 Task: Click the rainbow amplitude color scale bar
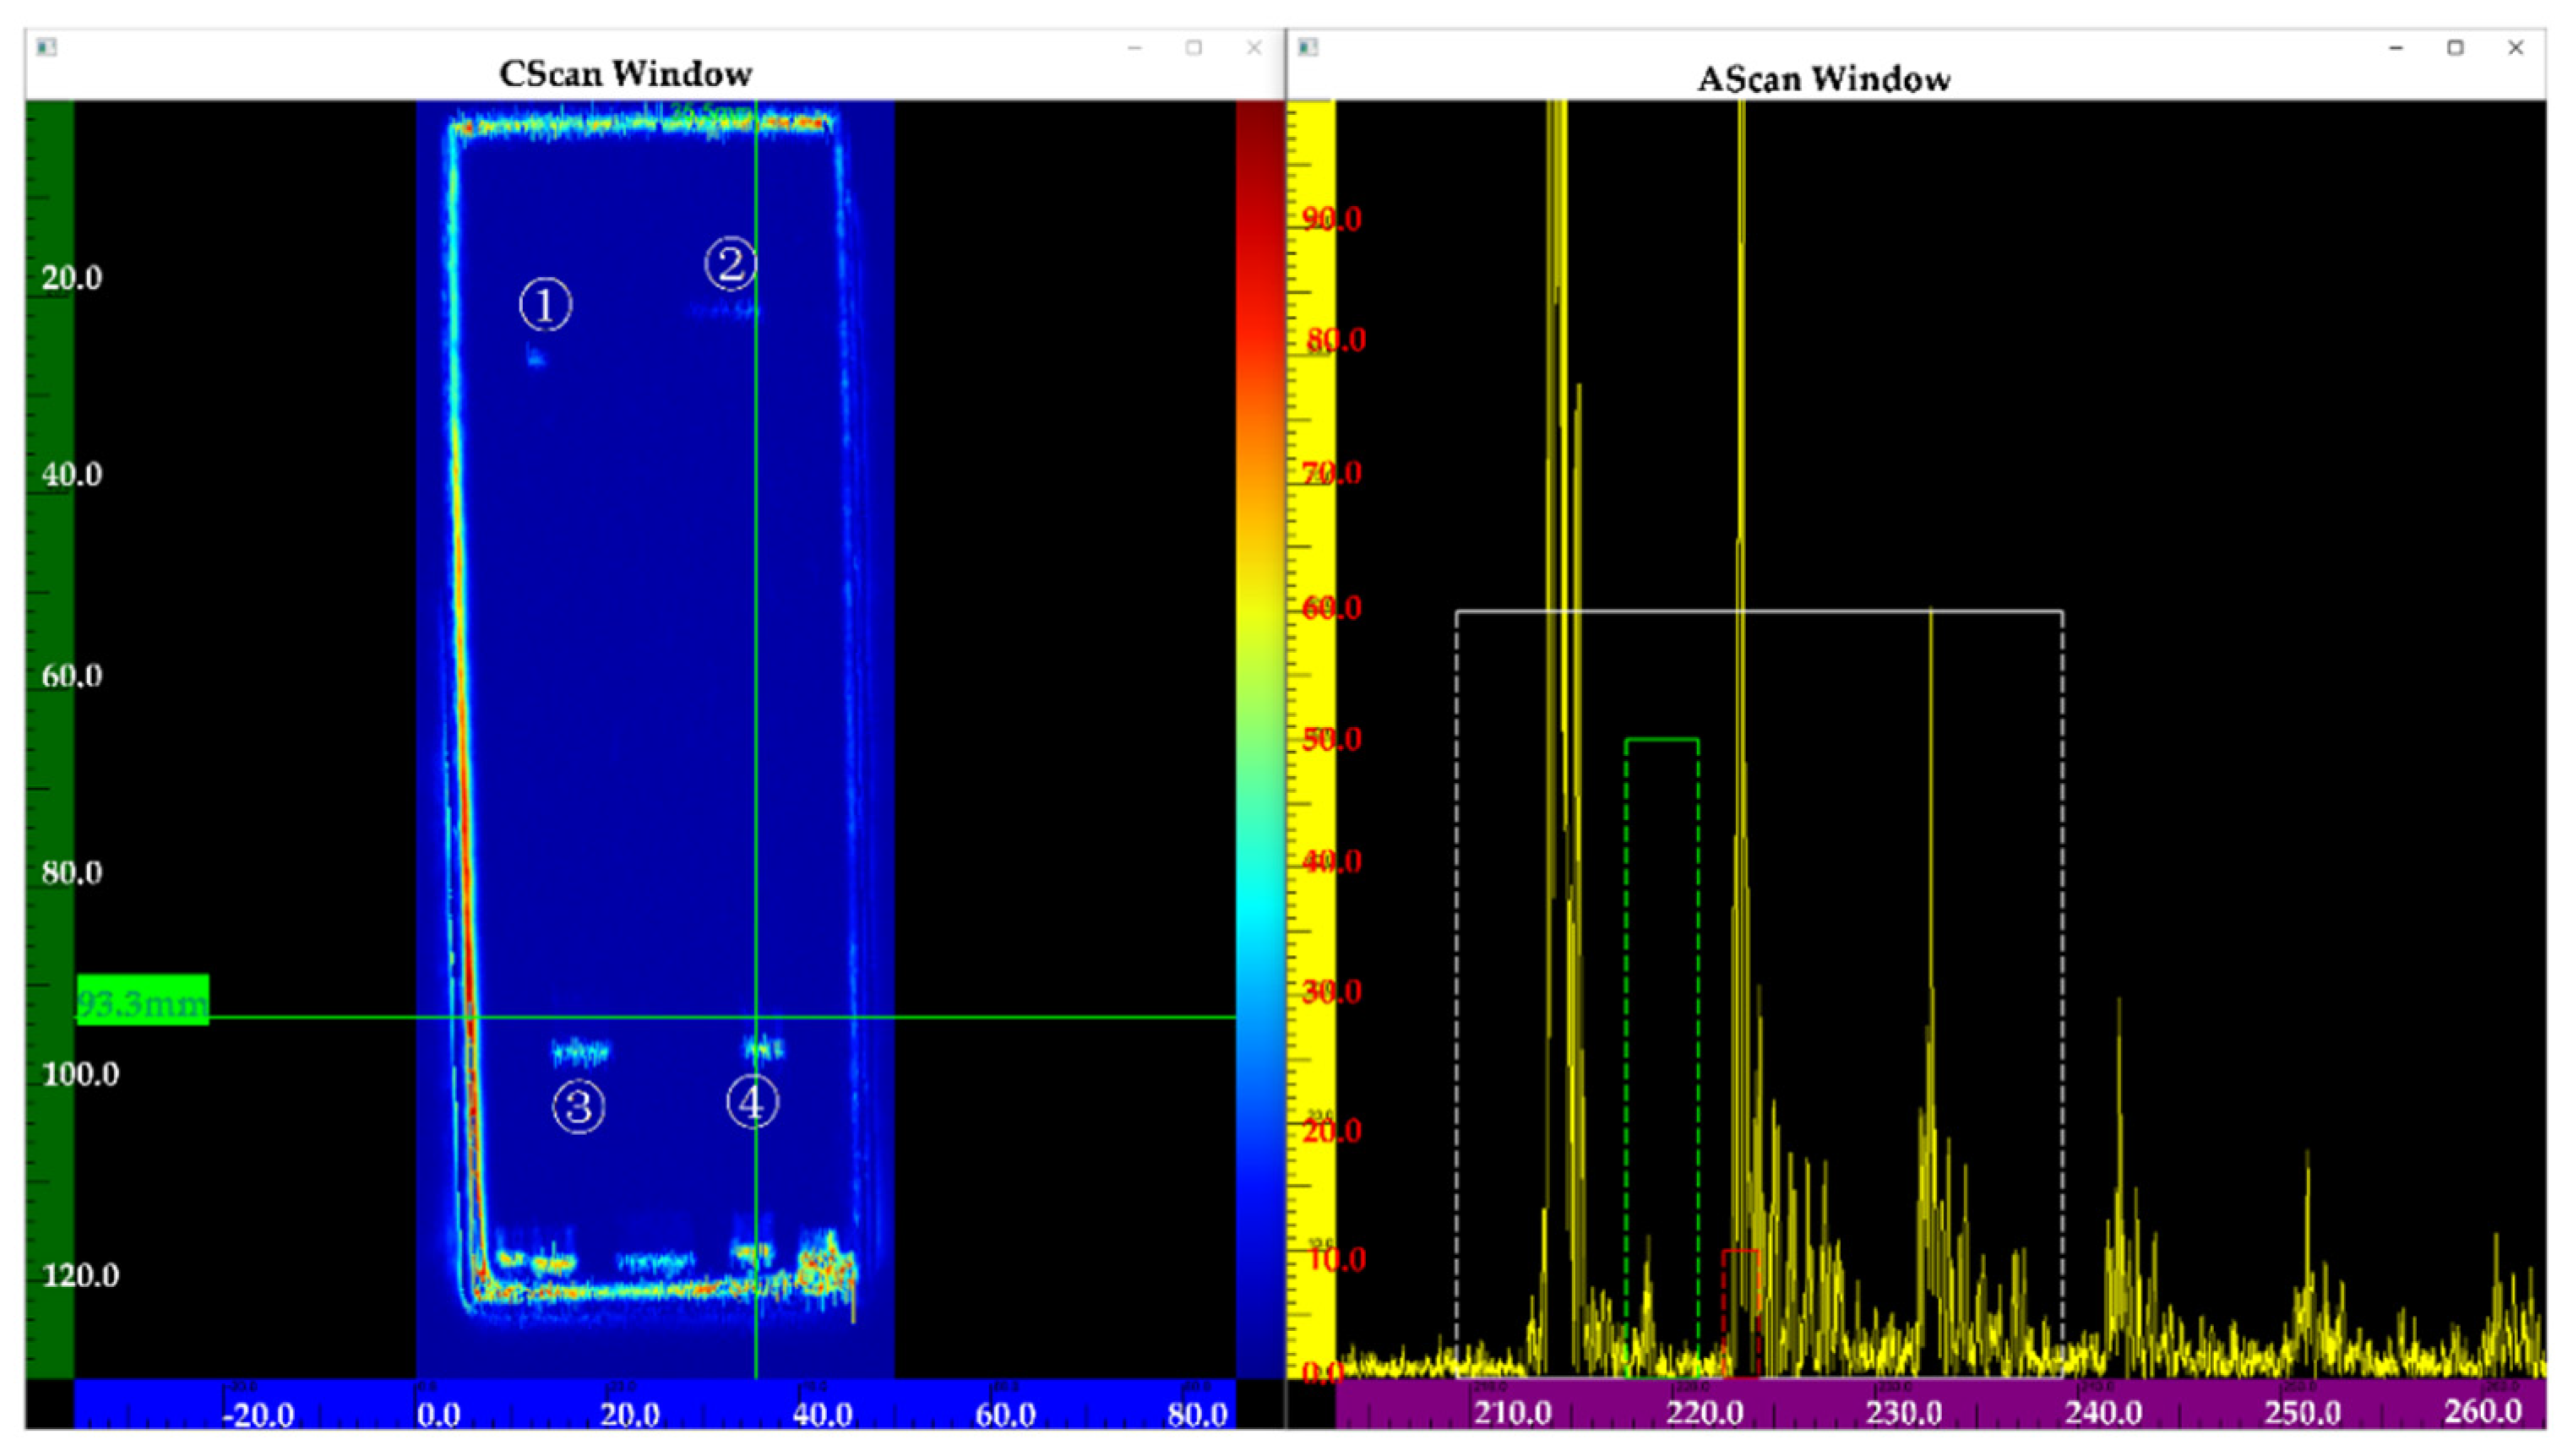point(1260,738)
